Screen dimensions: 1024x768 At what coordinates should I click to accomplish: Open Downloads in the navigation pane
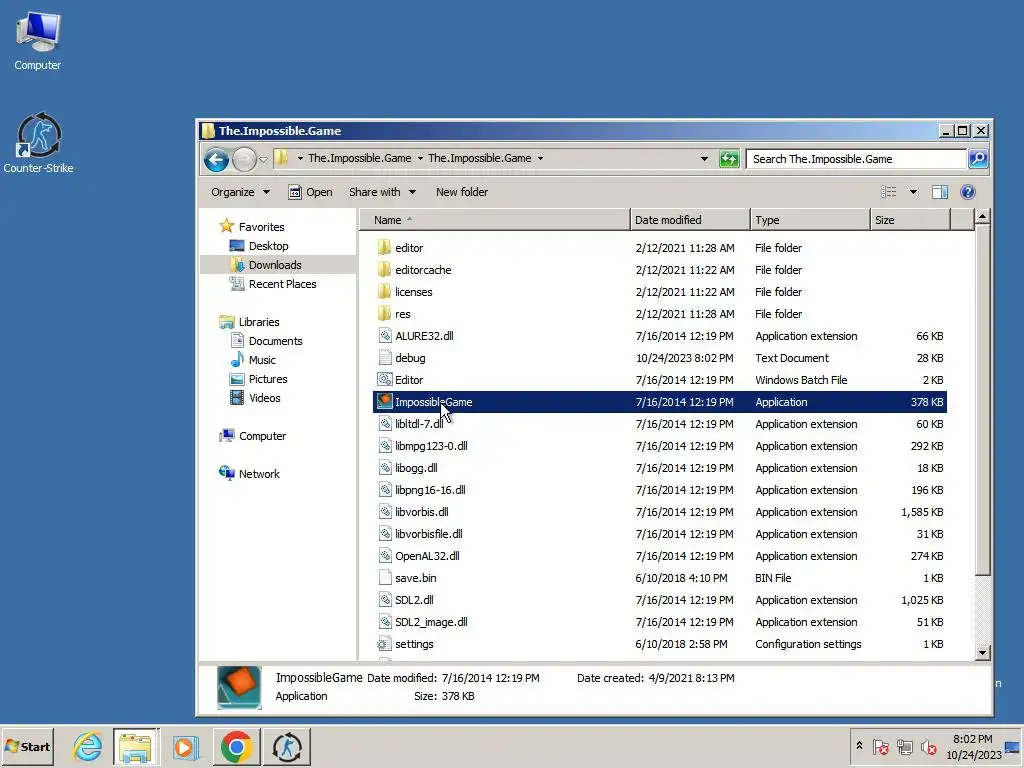coord(265,264)
